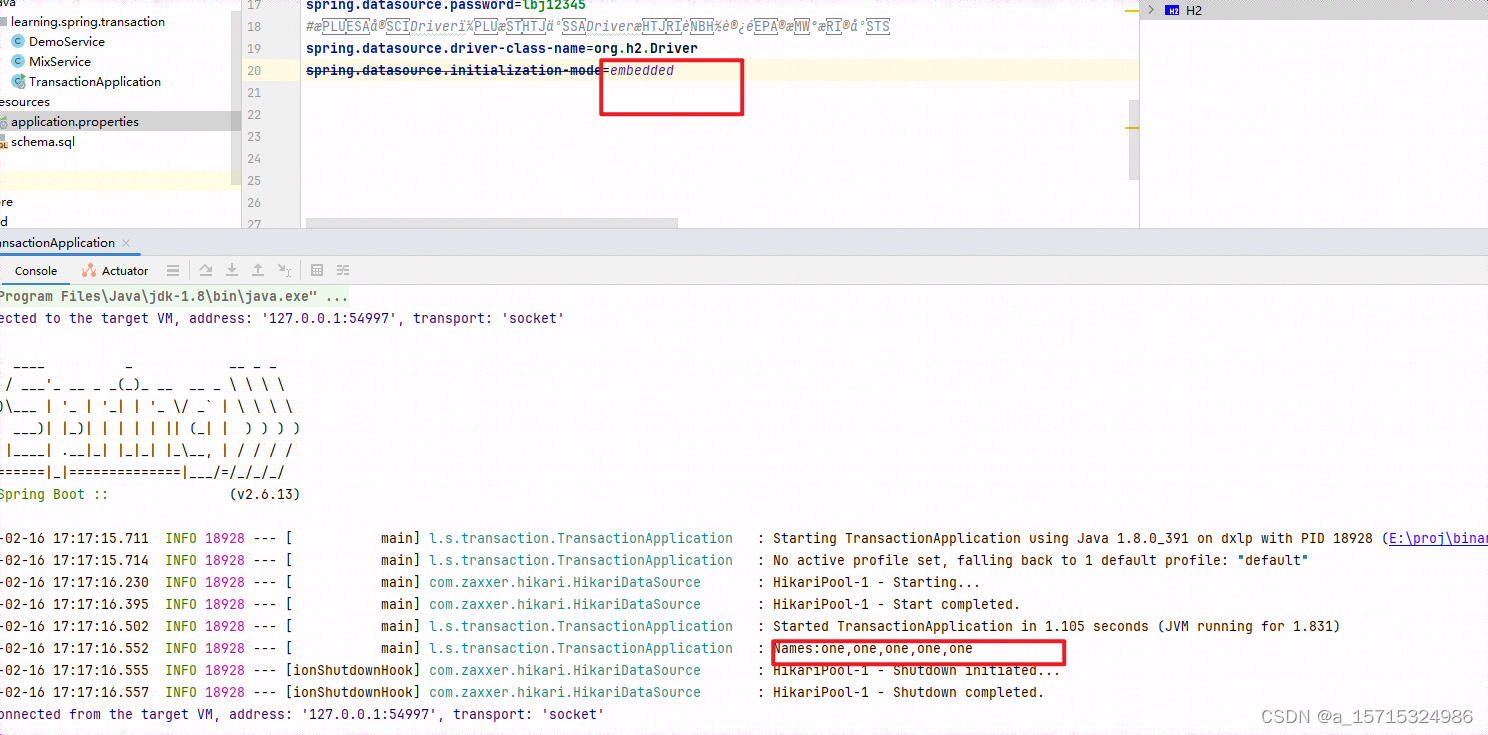This screenshot has width=1488, height=735.
Task: Click the H2 database icon in right panel
Action: click(1173, 10)
